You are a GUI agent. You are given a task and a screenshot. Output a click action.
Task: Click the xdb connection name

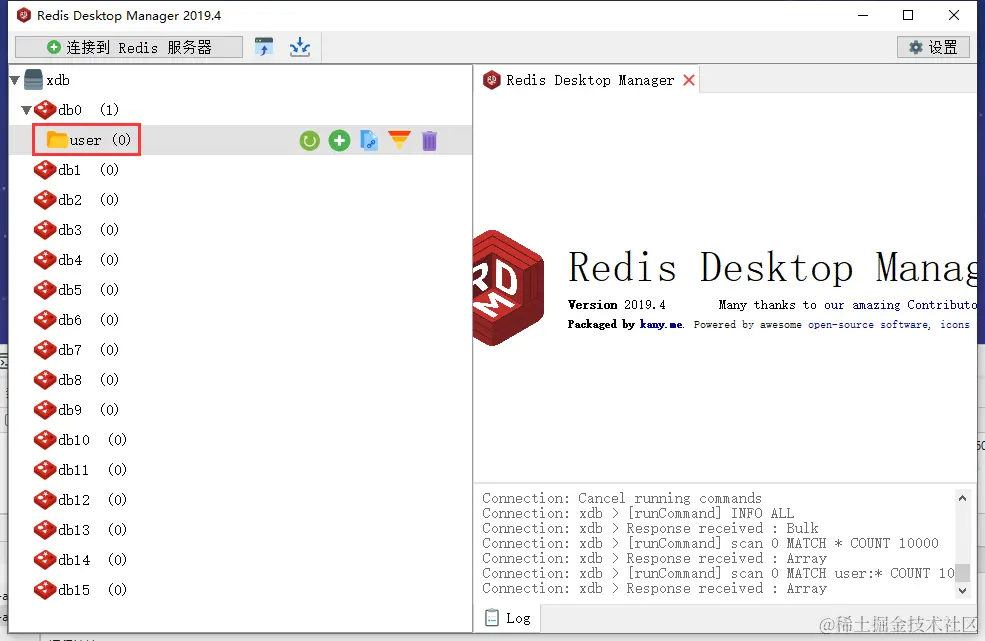[58, 80]
